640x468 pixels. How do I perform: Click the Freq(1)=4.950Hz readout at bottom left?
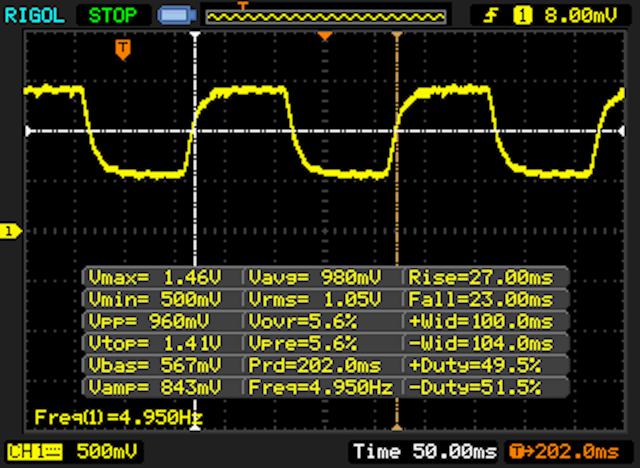point(118,417)
